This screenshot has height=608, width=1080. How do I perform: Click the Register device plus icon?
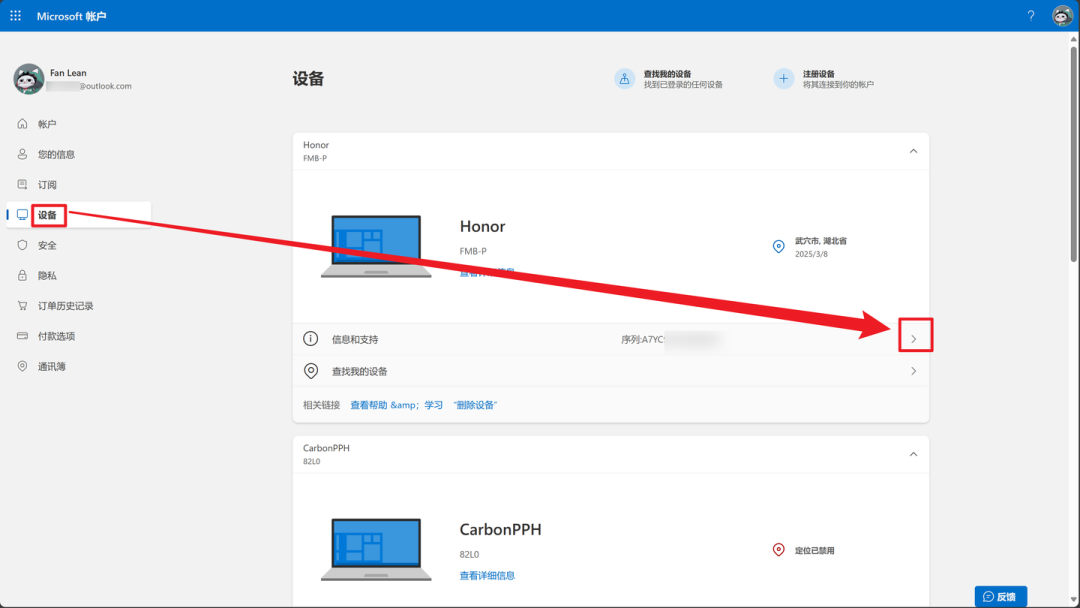click(783, 78)
